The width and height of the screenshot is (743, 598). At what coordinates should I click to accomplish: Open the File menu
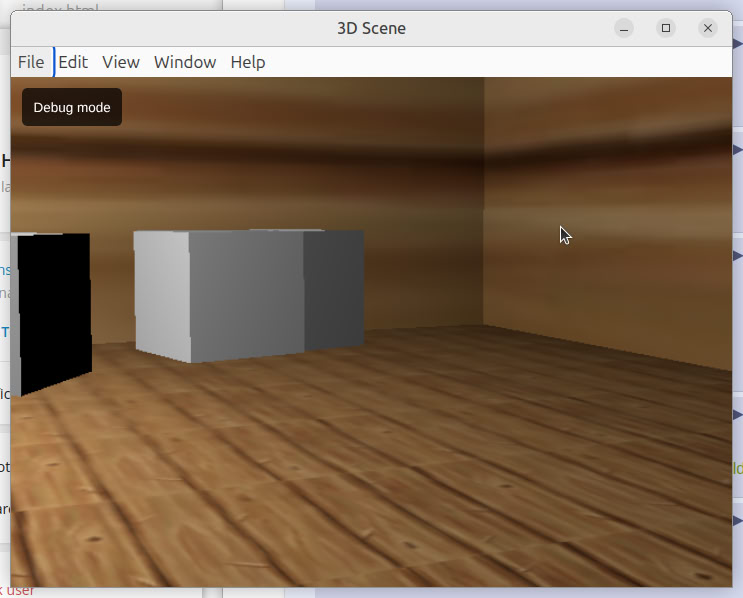[31, 62]
